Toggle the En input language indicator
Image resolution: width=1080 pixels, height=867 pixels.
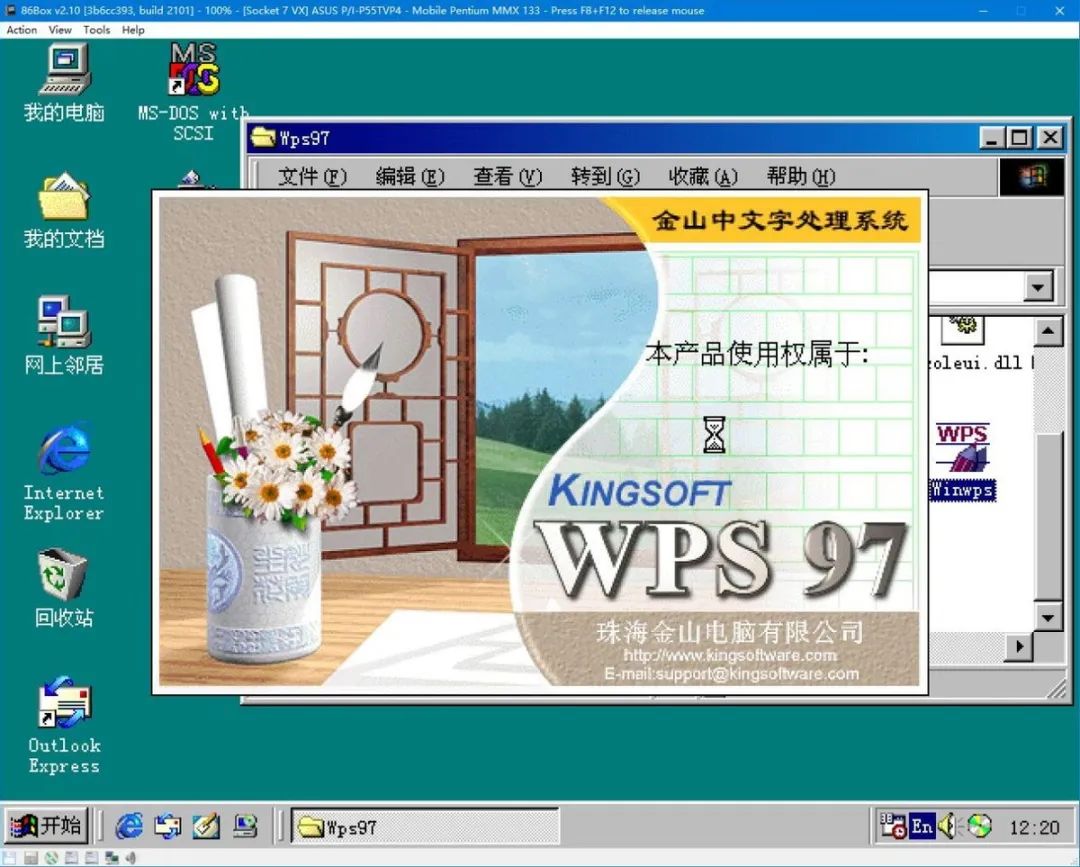click(x=921, y=826)
